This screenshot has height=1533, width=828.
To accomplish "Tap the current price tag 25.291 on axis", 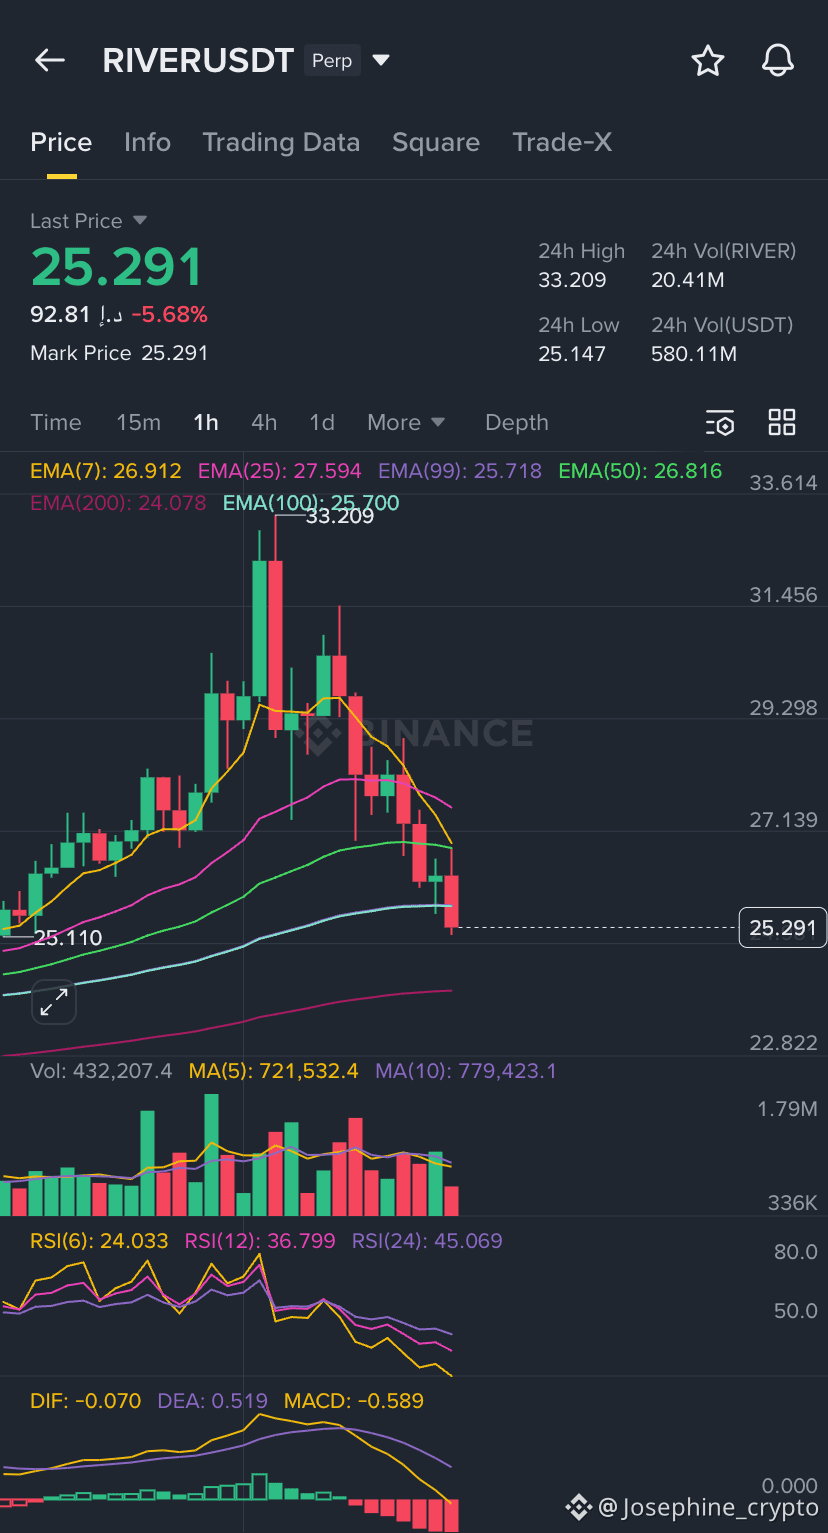I will pyautogui.click(x=783, y=928).
